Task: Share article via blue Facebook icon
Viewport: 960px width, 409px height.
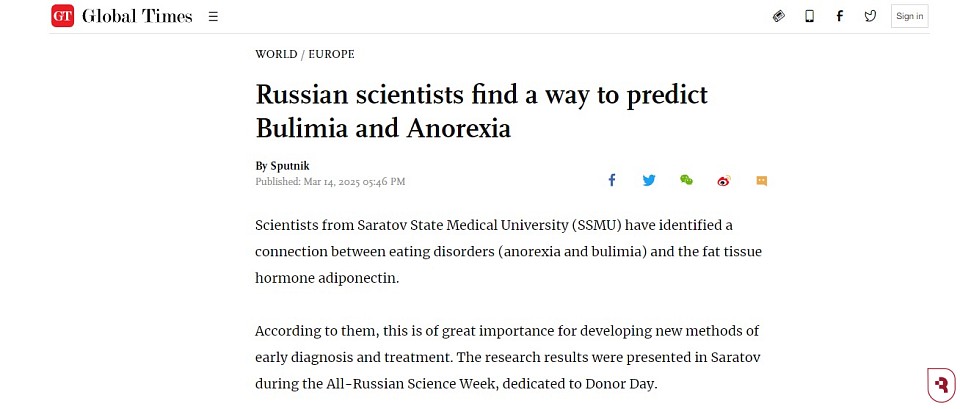Action: point(612,180)
